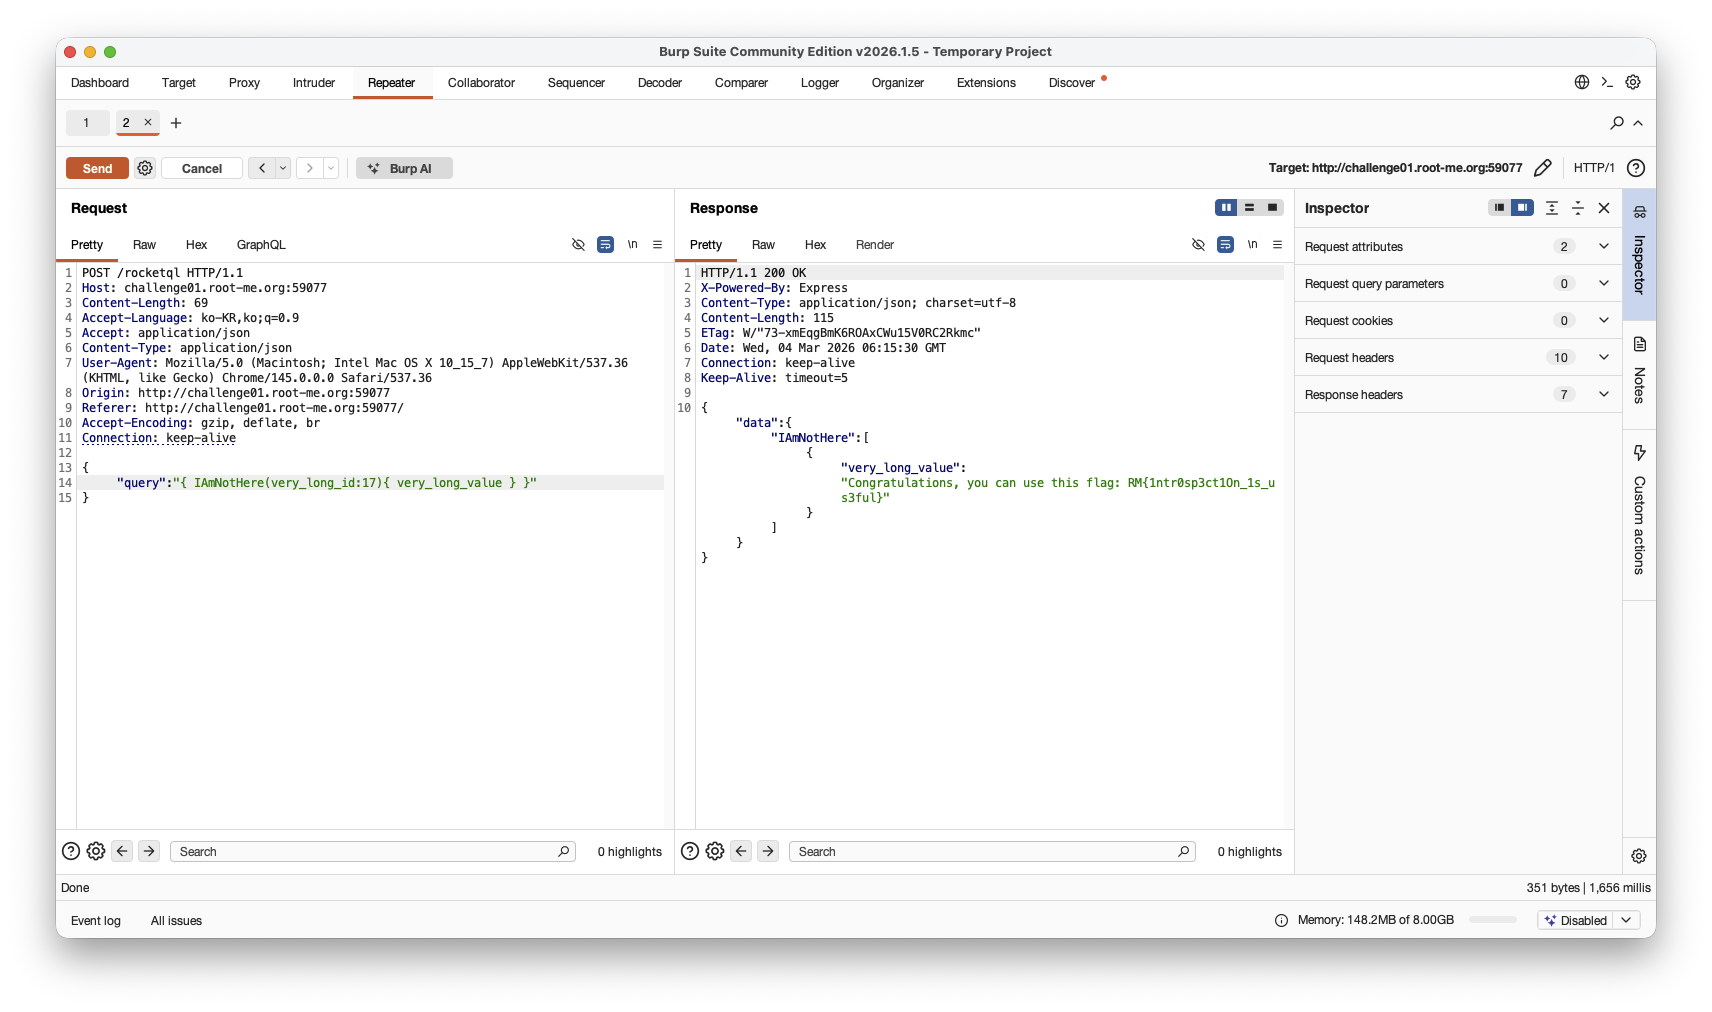Open the Event log
Screen dimensions: 1712x1012
pos(96,921)
